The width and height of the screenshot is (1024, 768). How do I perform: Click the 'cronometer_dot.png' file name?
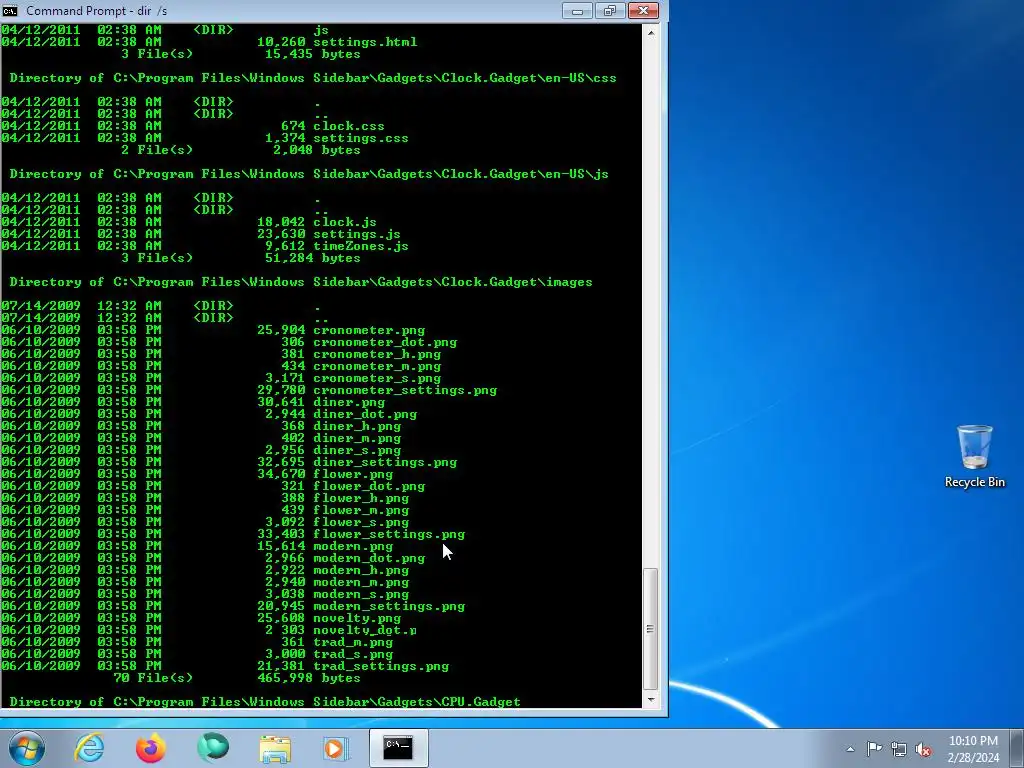[x=385, y=342]
